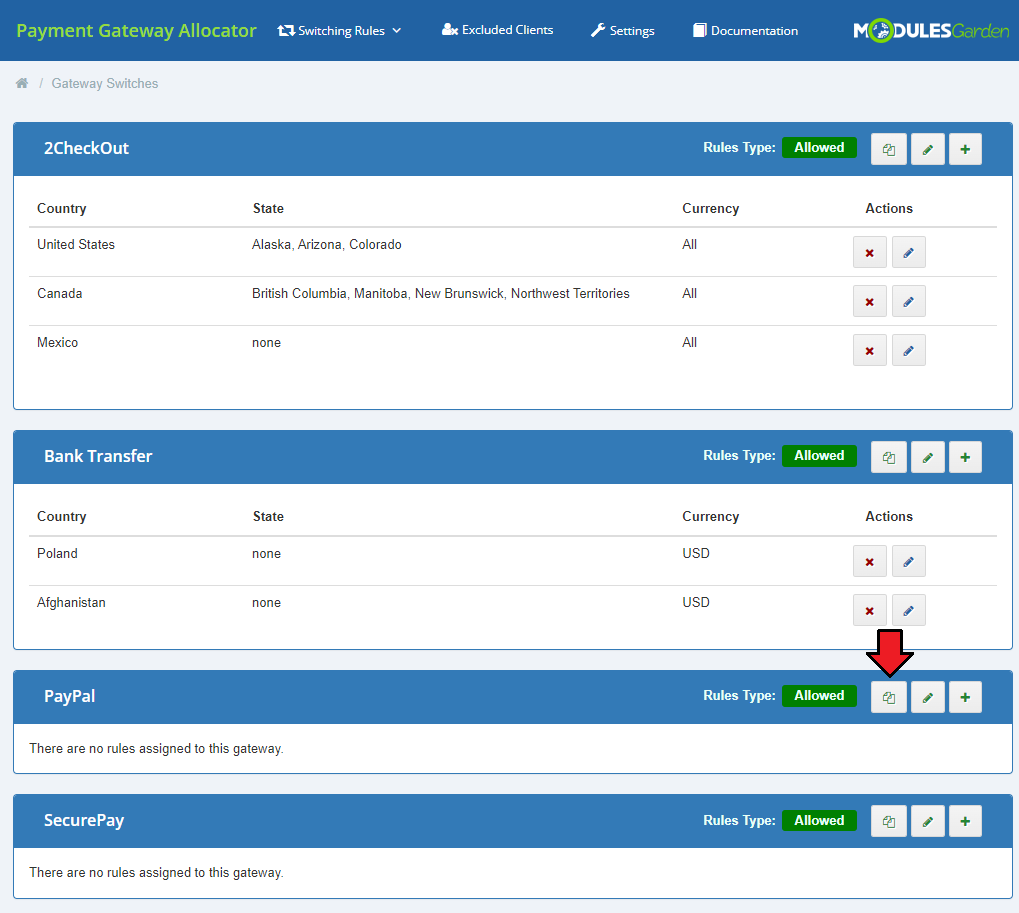Screen dimensions: 1019x913
Task: Click the Payment Gateway Allocator title
Action: tap(136, 31)
